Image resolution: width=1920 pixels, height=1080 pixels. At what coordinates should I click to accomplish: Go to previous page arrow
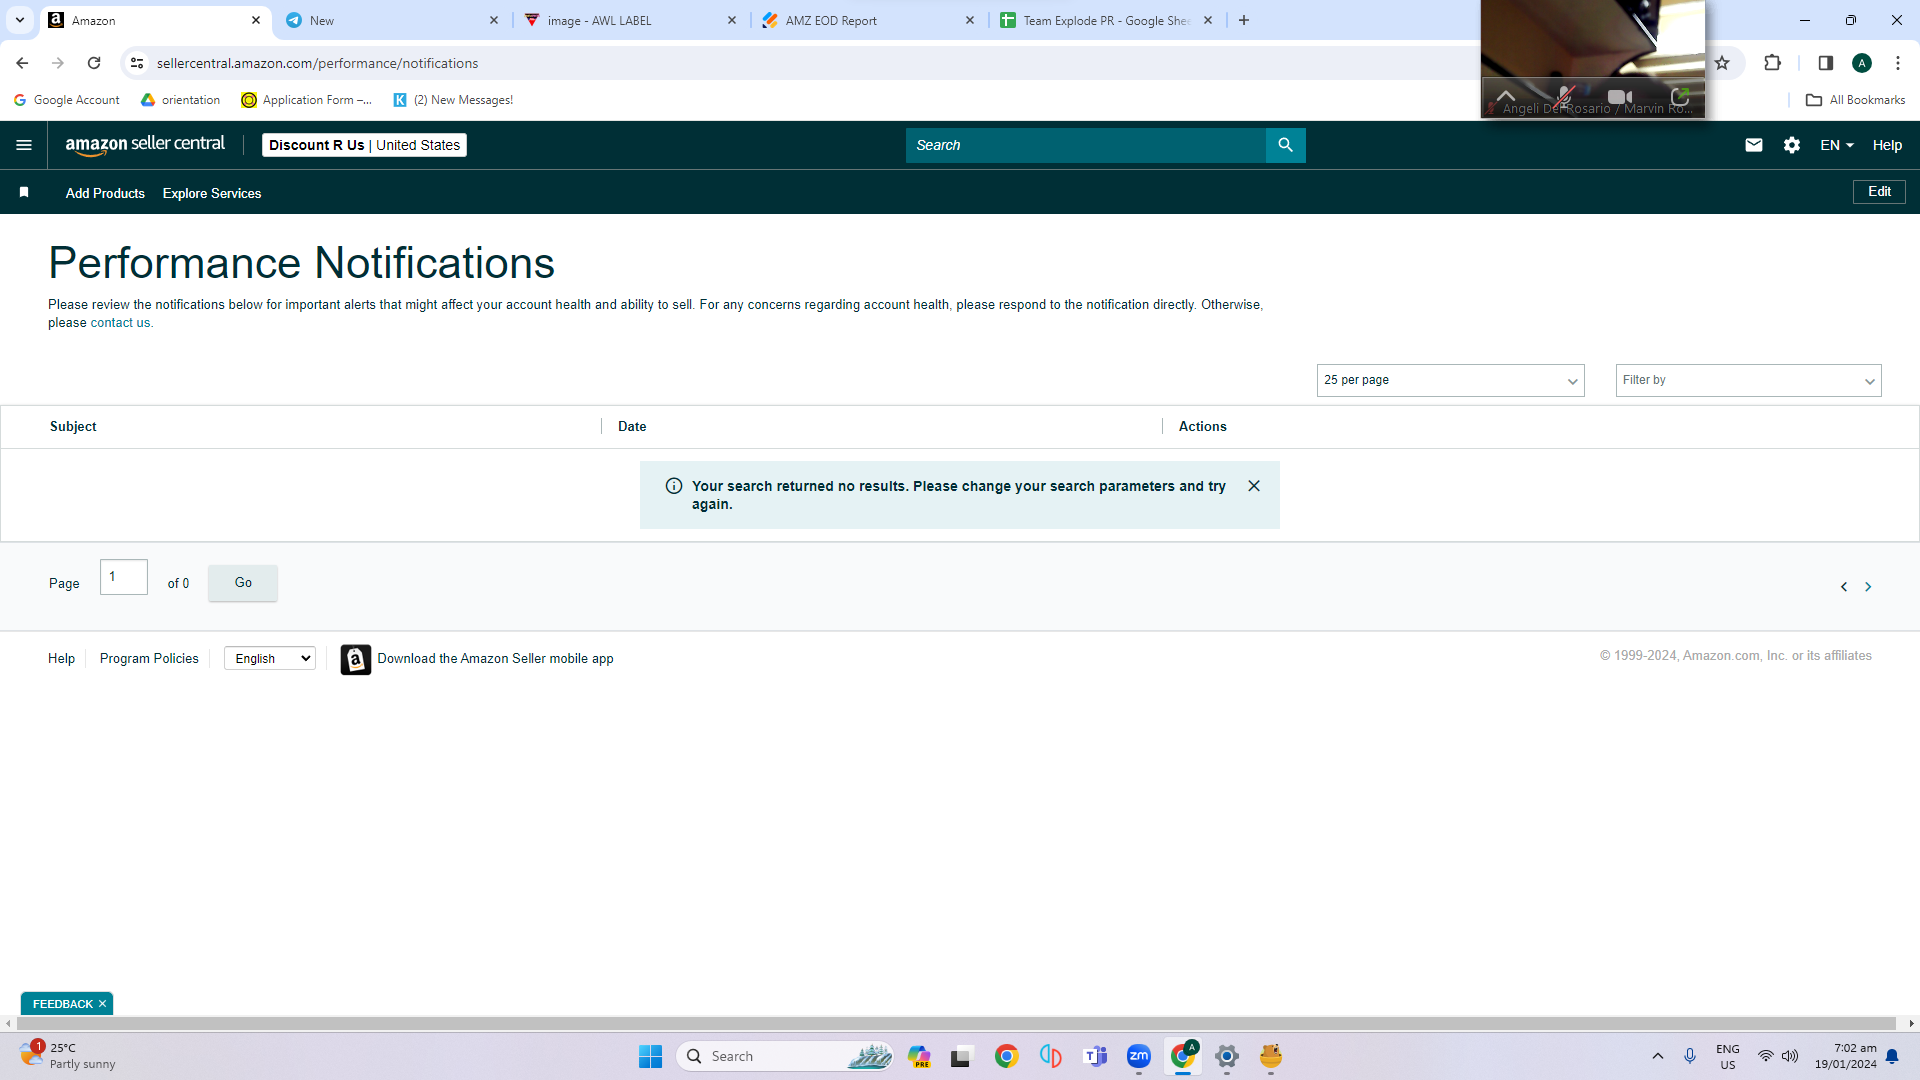1843,587
